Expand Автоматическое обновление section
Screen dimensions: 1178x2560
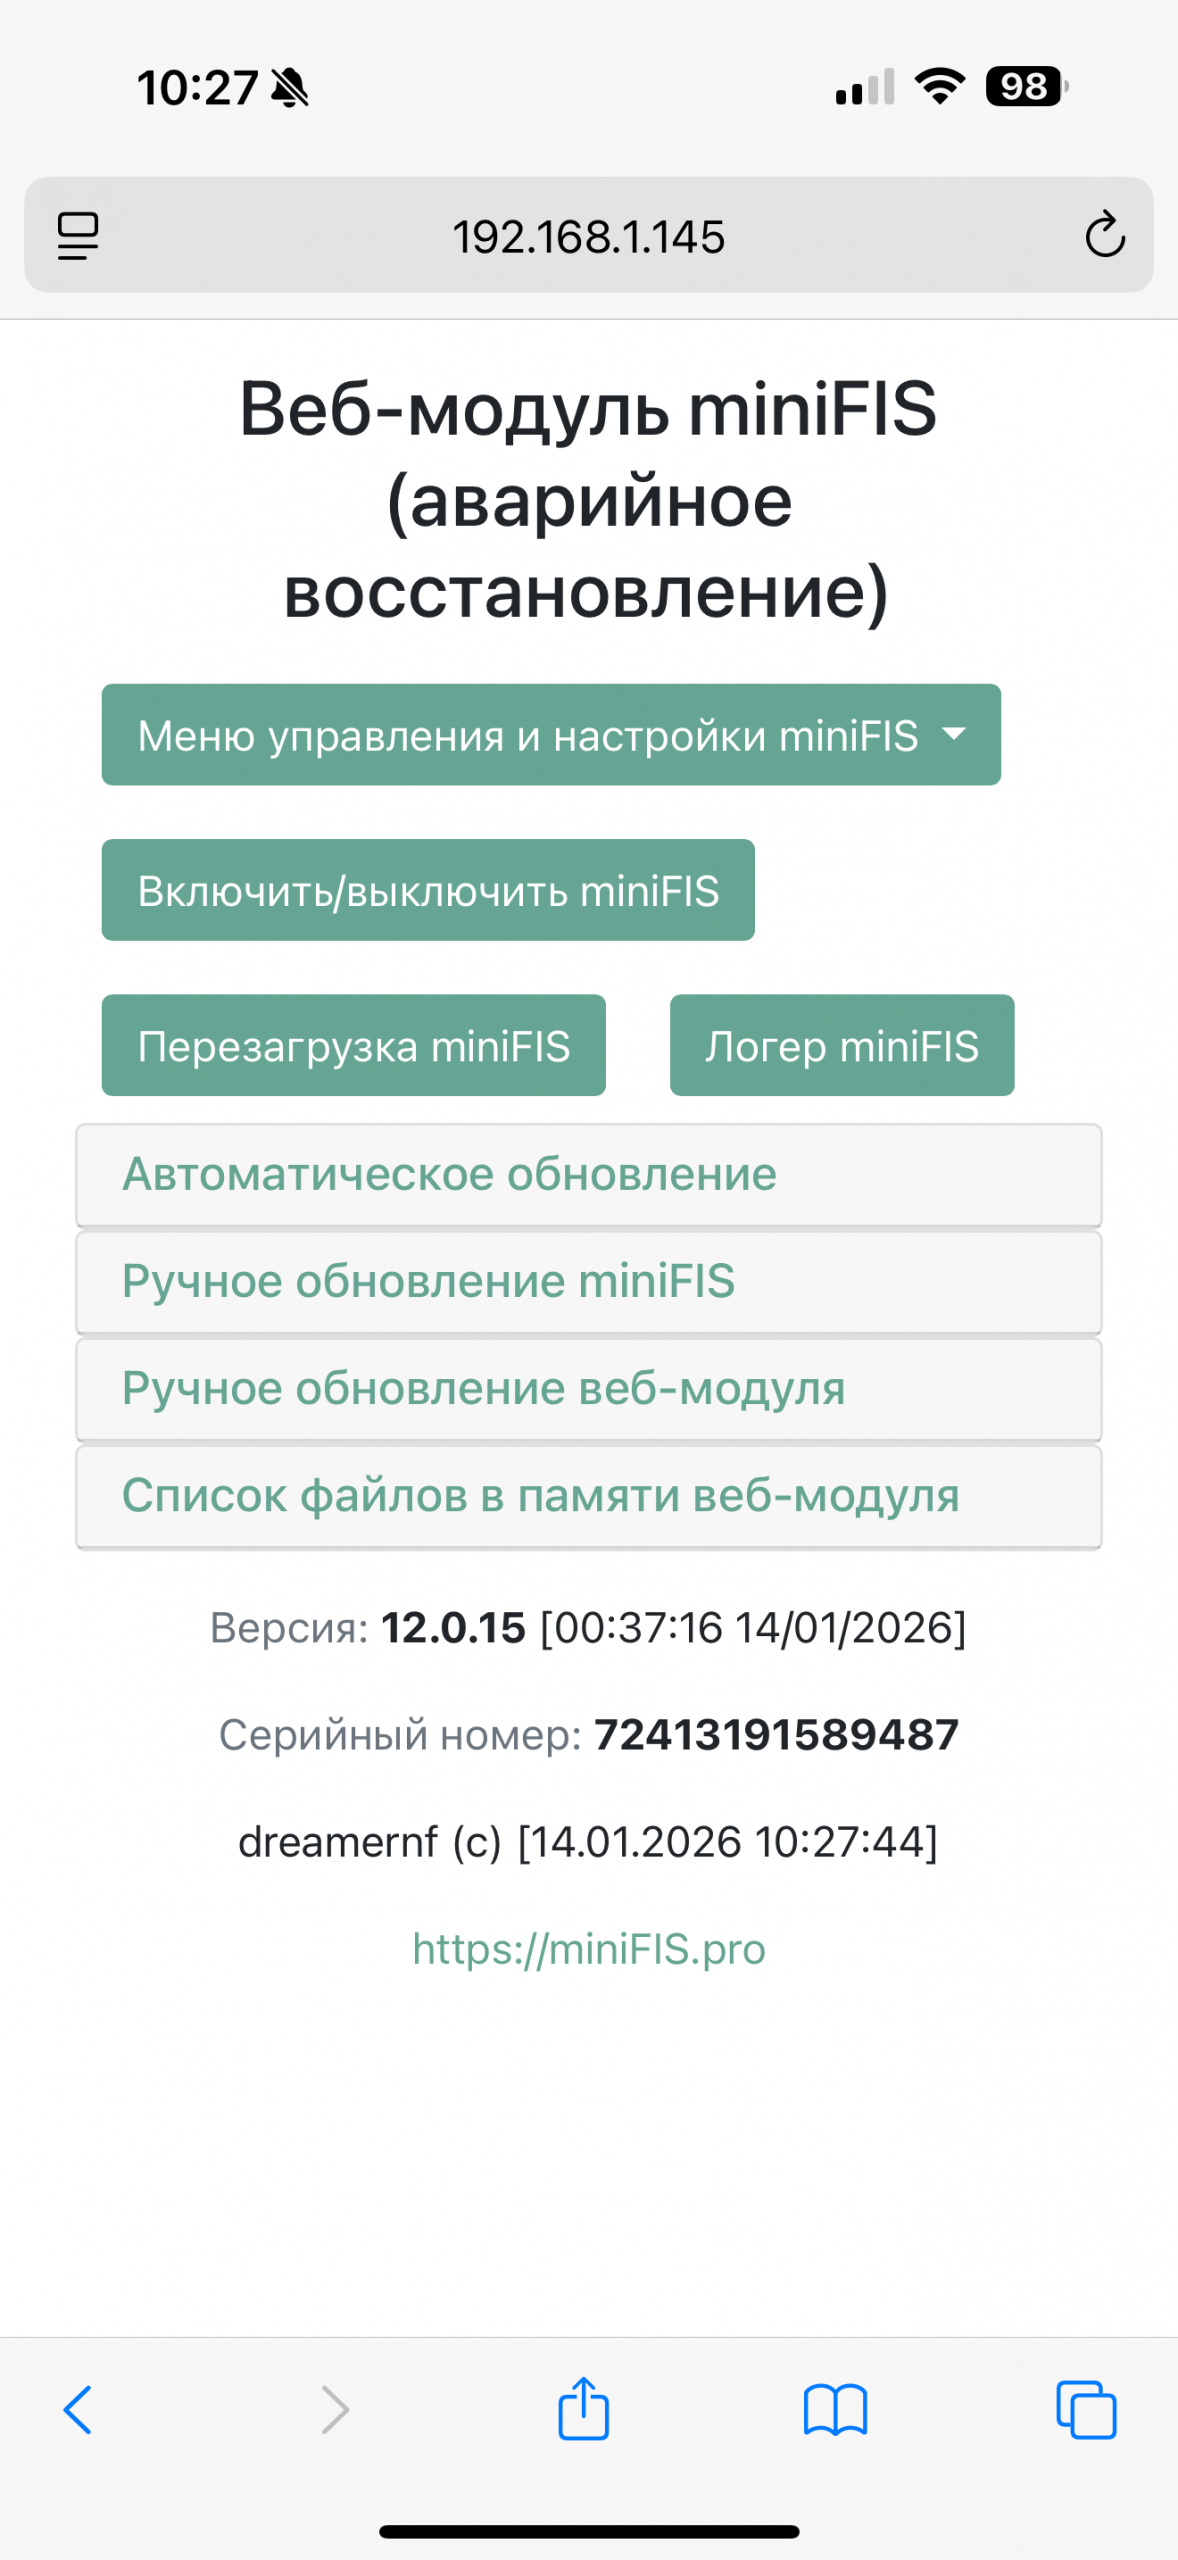click(589, 1175)
